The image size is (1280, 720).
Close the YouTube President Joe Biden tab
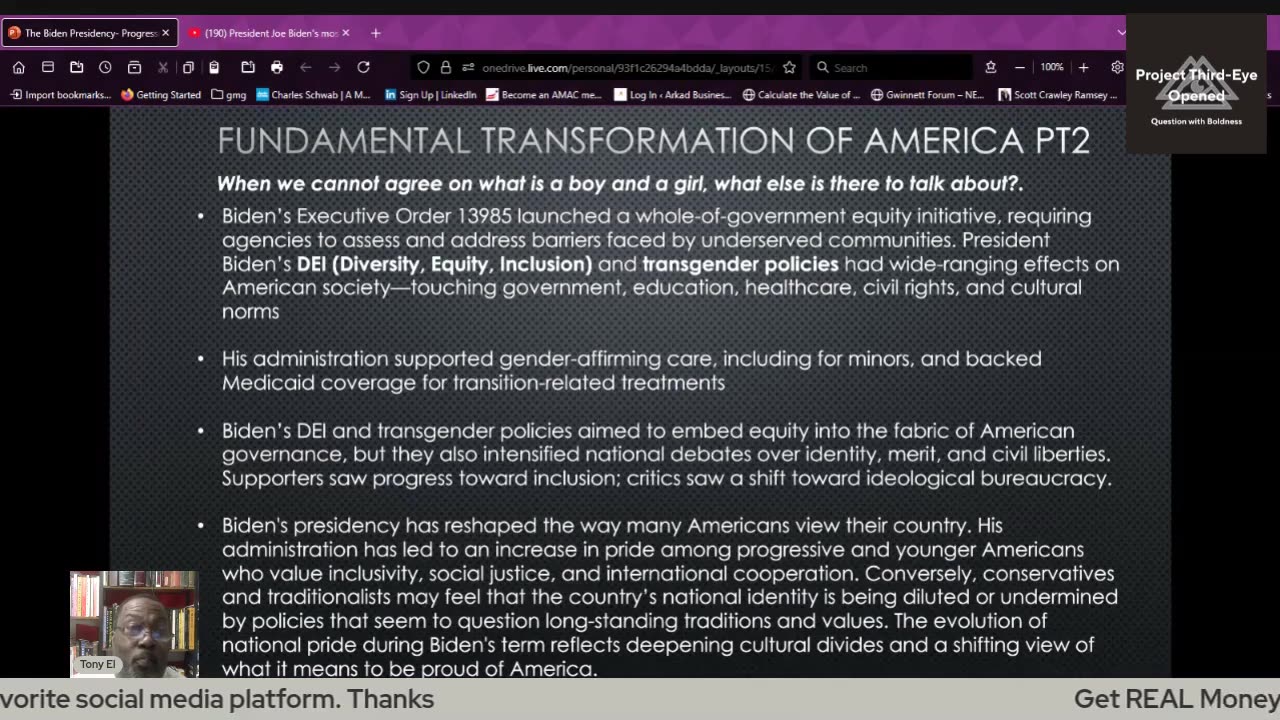pyautogui.click(x=345, y=33)
